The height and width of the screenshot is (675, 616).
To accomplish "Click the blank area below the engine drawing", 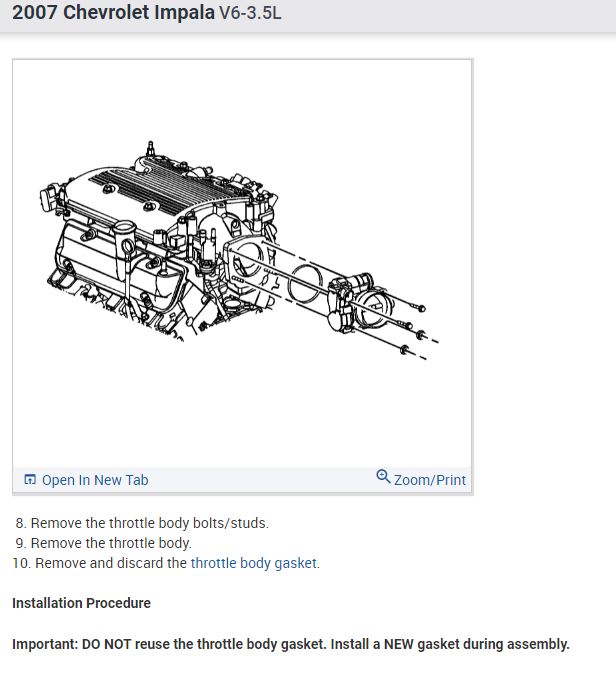I will pyautogui.click(x=242, y=413).
